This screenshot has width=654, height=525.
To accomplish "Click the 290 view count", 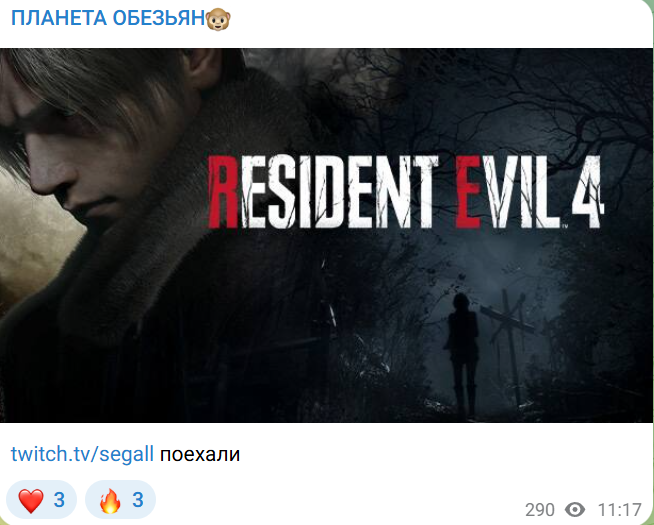I will 540,510.
